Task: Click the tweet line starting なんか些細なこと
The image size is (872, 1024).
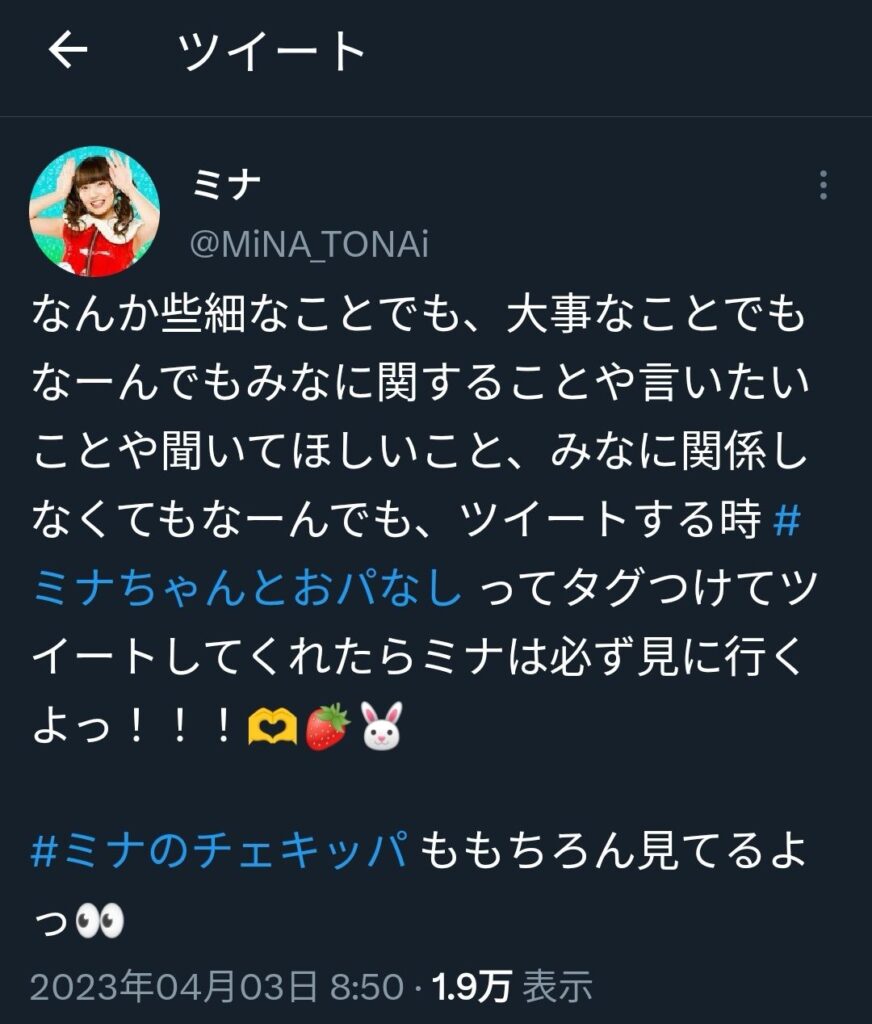Action: pyautogui.click(x=418, y=314)
